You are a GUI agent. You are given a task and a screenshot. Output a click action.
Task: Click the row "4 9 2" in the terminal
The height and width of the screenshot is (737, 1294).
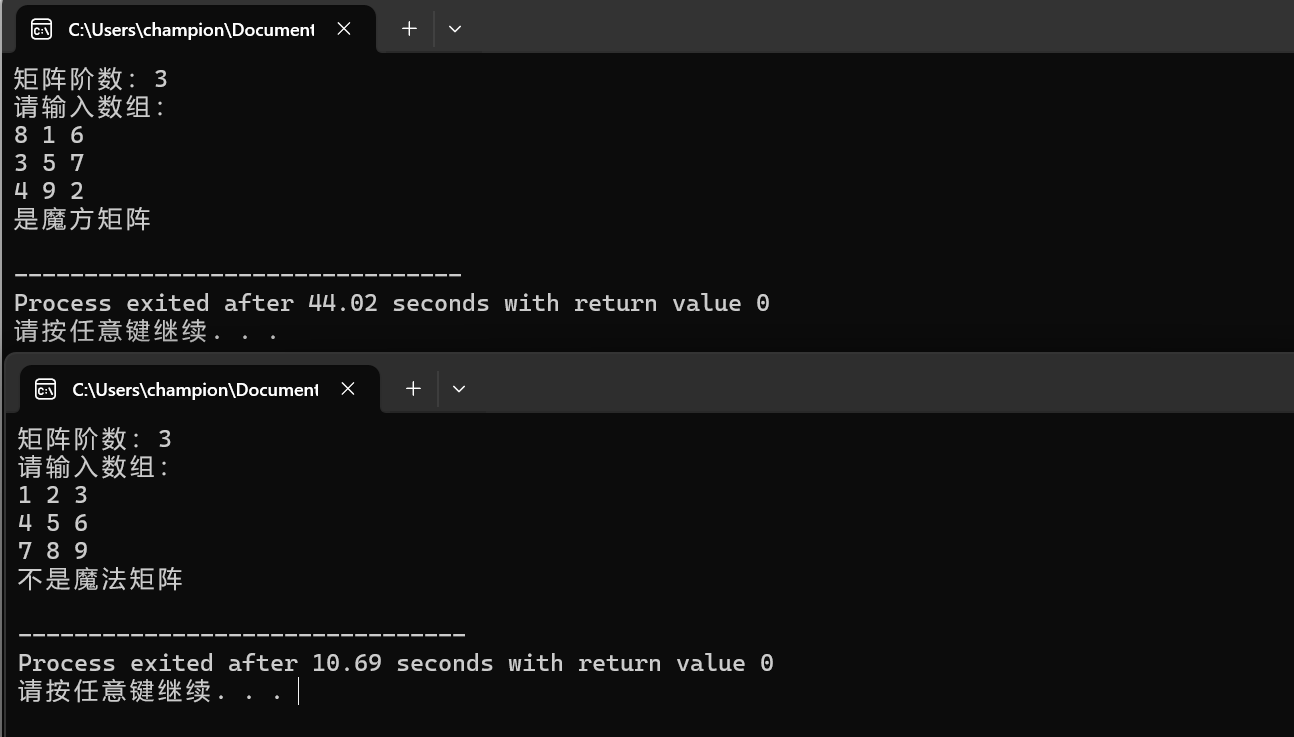49,191
